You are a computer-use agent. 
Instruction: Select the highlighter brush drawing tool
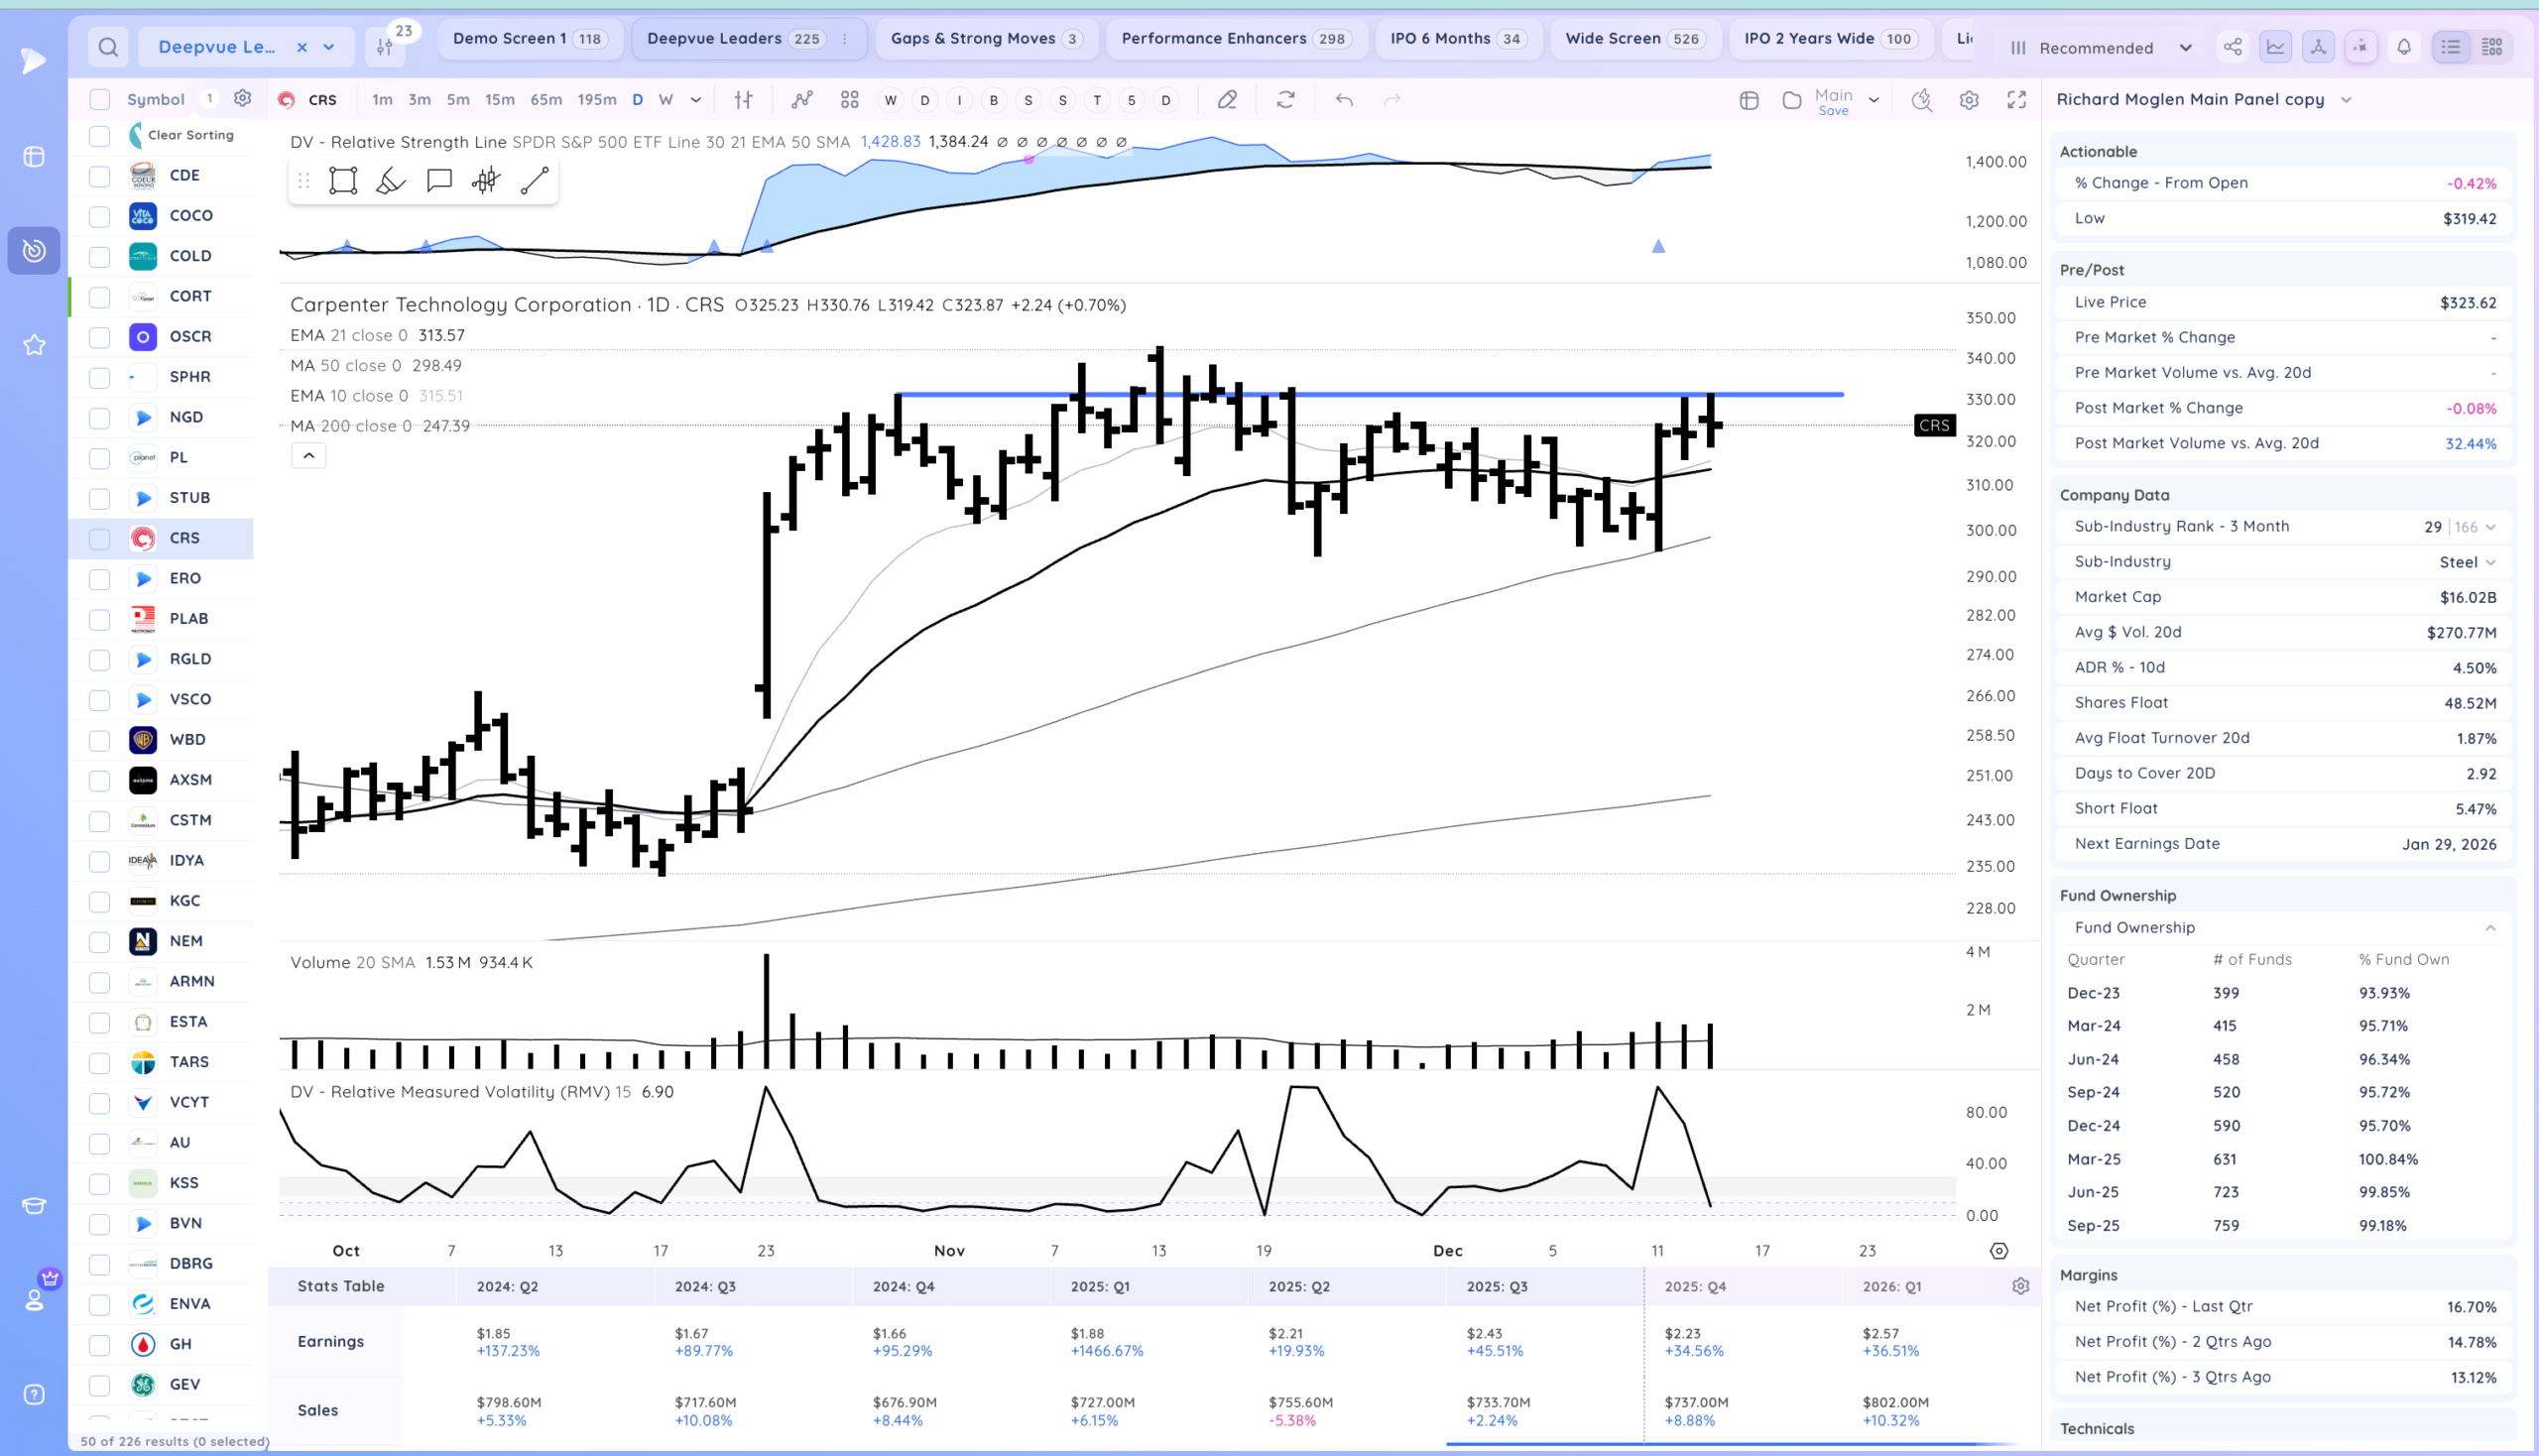coord(390,181)
